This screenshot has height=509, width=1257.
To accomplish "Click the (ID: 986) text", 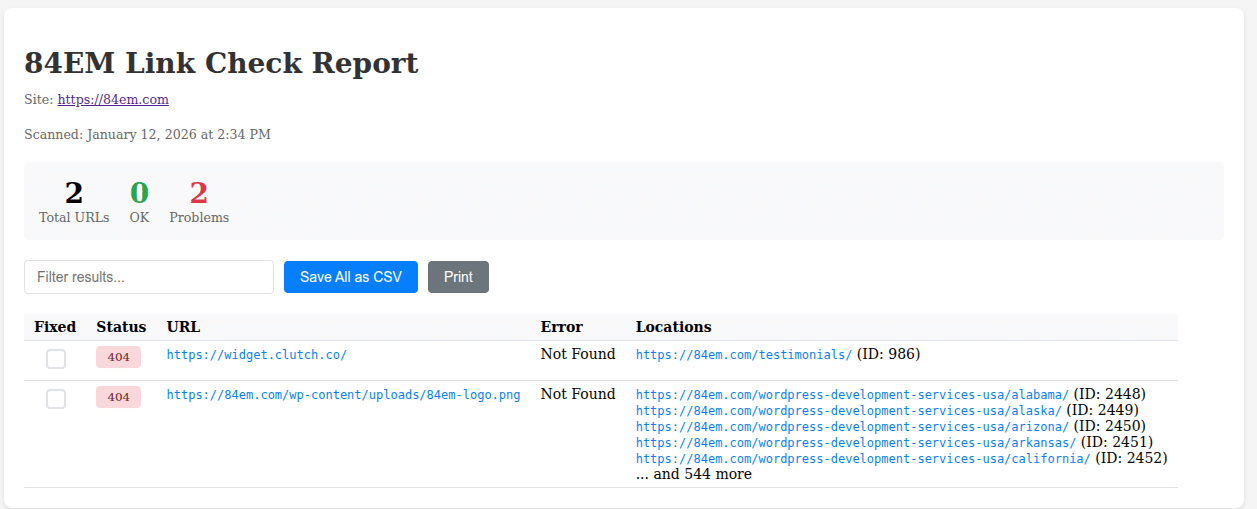I will pyautogui.click(x=888, y=354).
